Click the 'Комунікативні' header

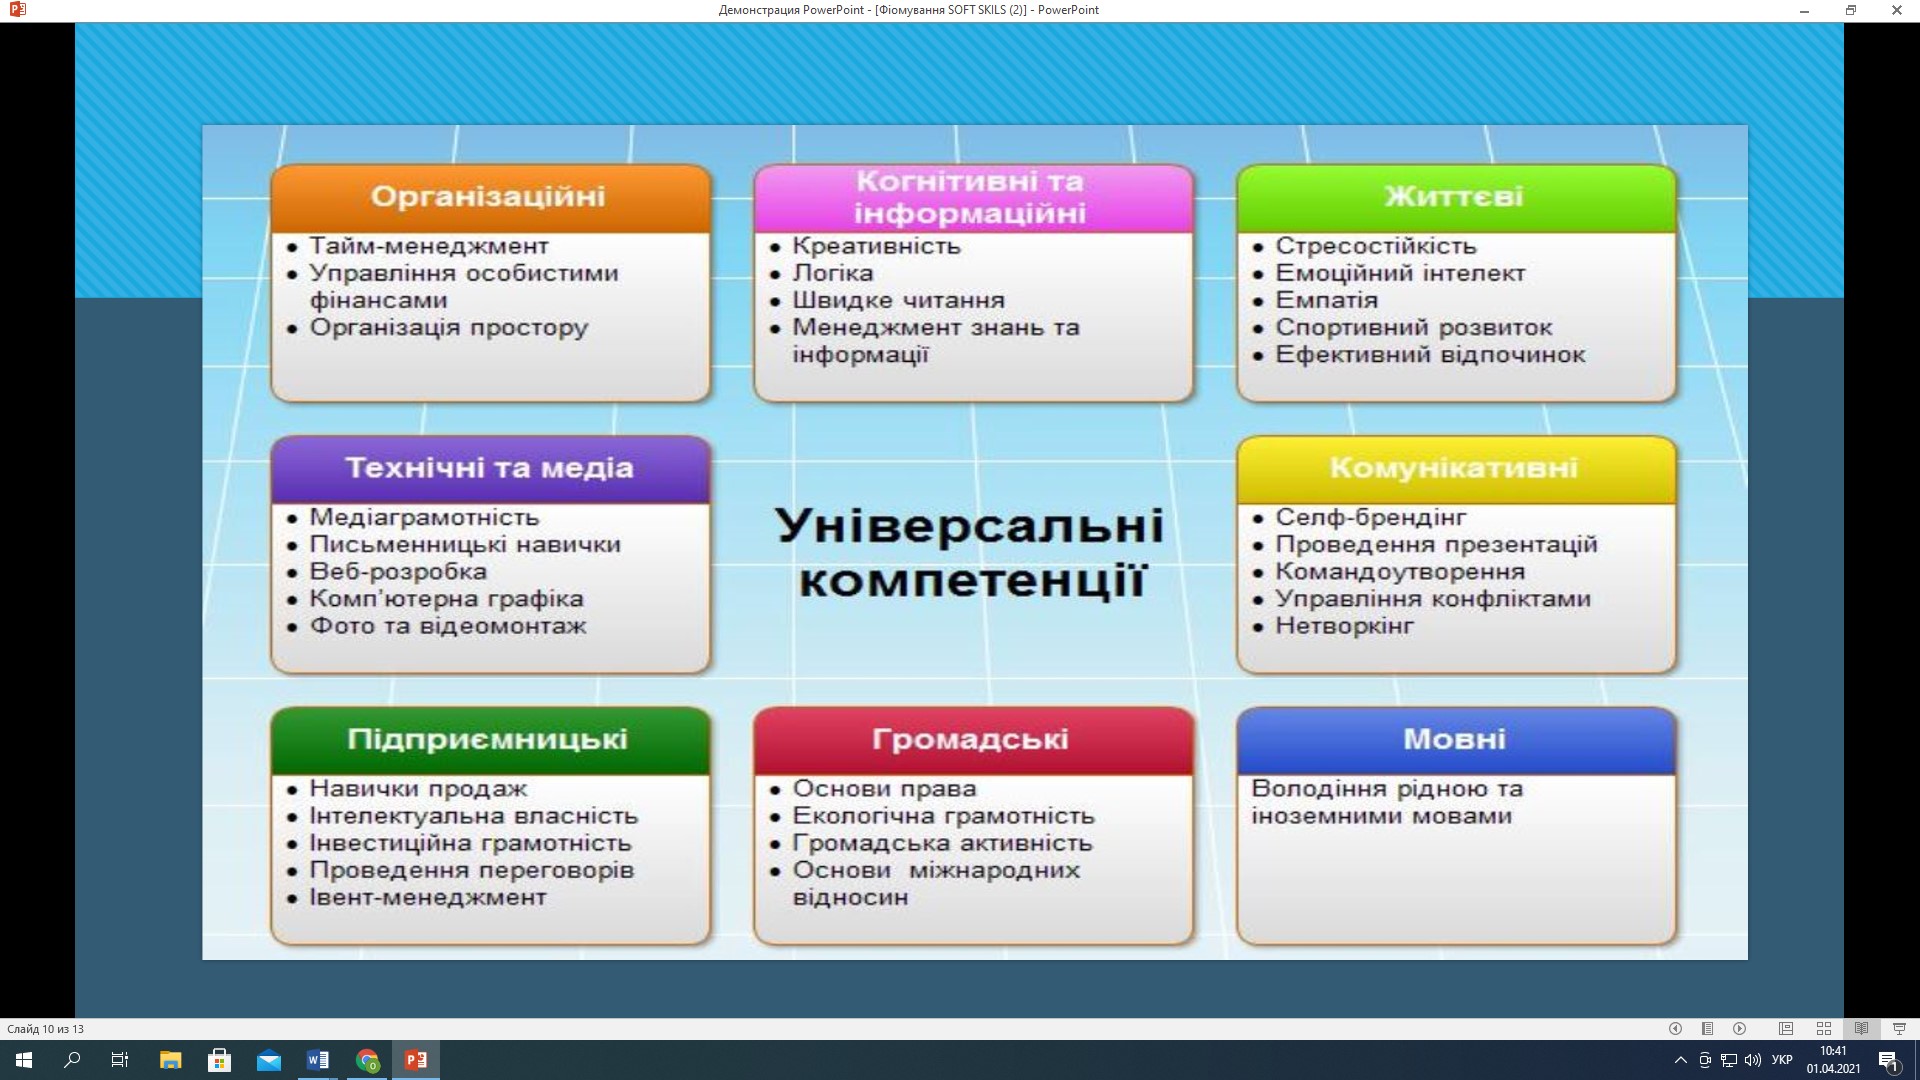1455,468
